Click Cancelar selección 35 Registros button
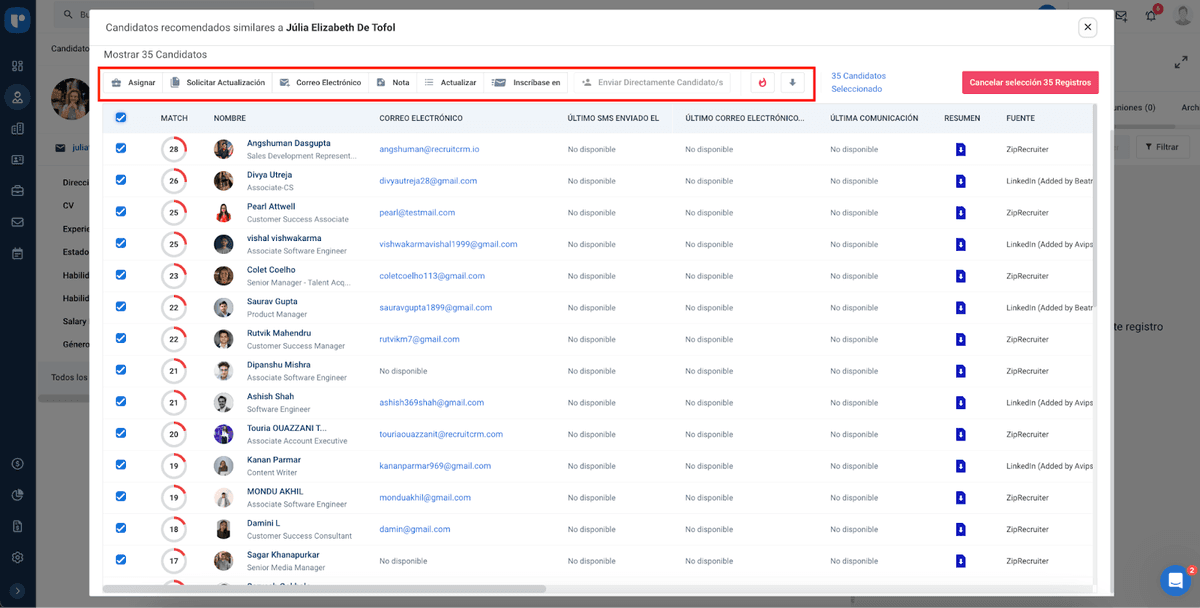This screenshot has height=608, width=1200. coord(1030,83)
